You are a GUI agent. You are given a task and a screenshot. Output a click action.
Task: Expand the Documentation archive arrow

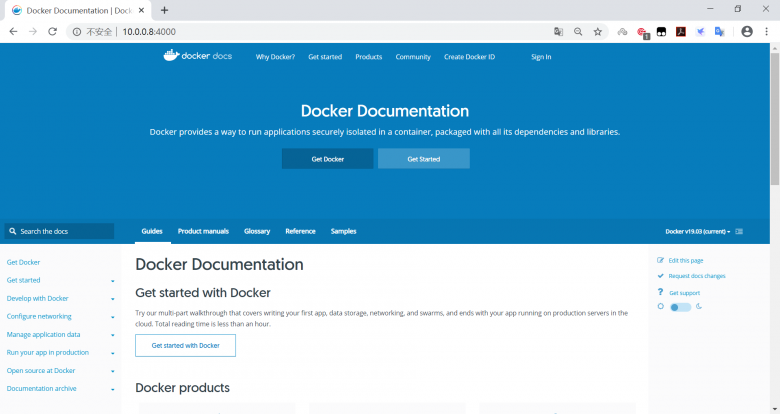tap(113, 389)
